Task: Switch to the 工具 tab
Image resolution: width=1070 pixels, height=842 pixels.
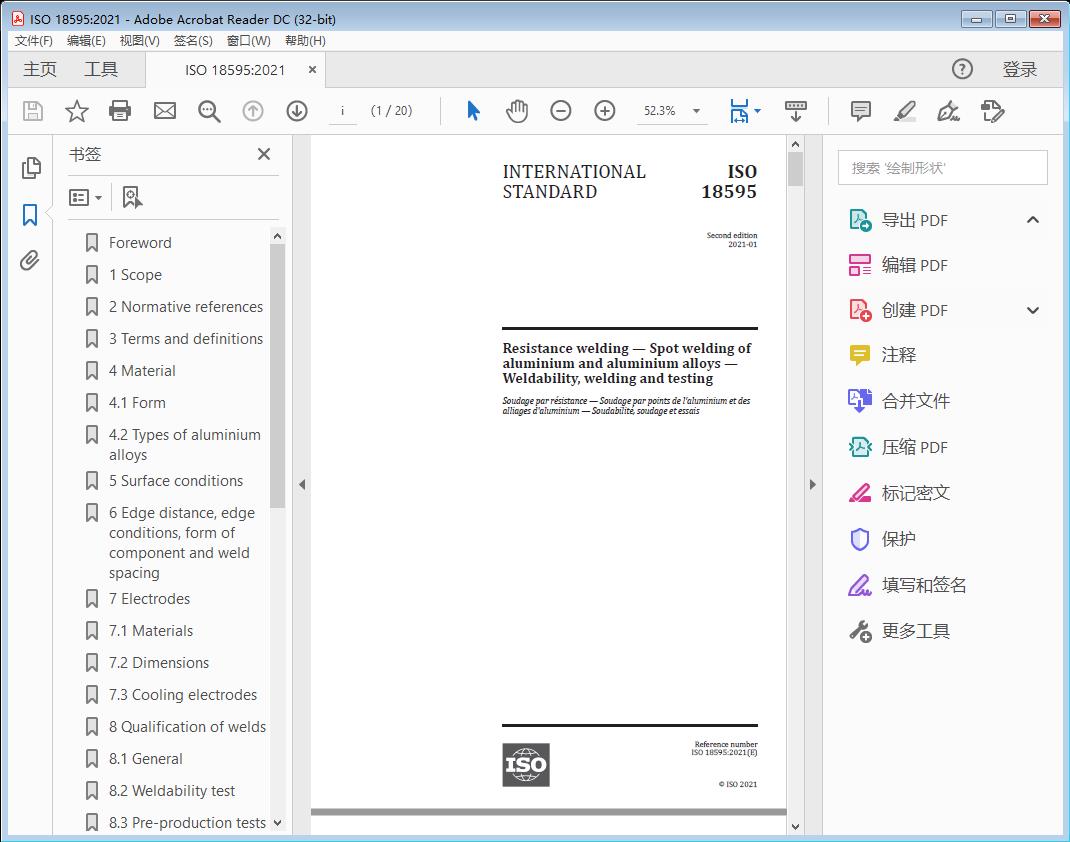Action: point(101,69)
